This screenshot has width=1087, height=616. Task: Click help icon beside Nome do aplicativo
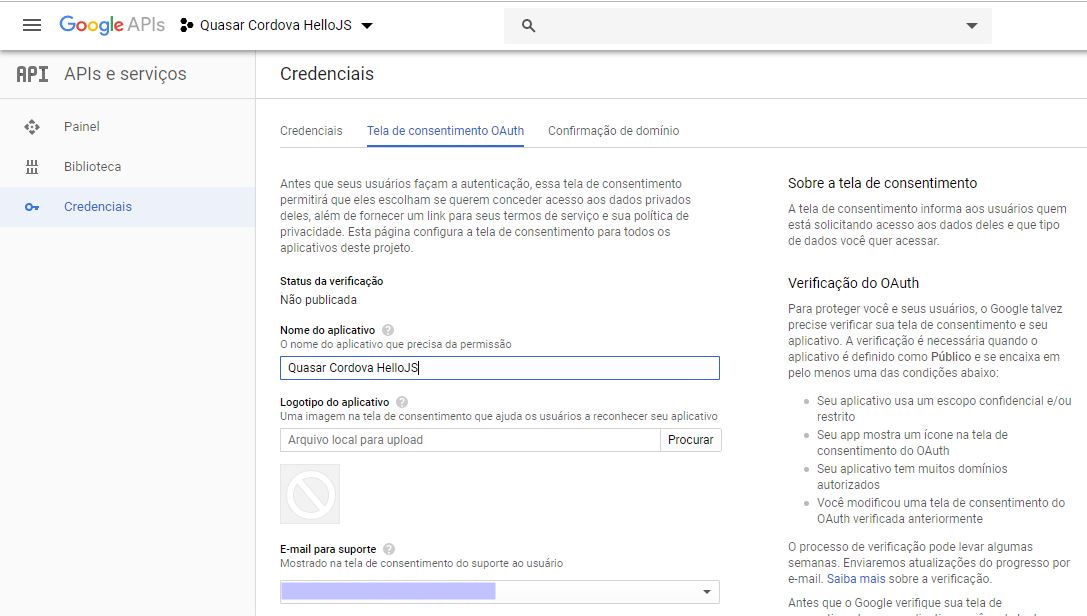pyautogui.click(x=388, y=330)
